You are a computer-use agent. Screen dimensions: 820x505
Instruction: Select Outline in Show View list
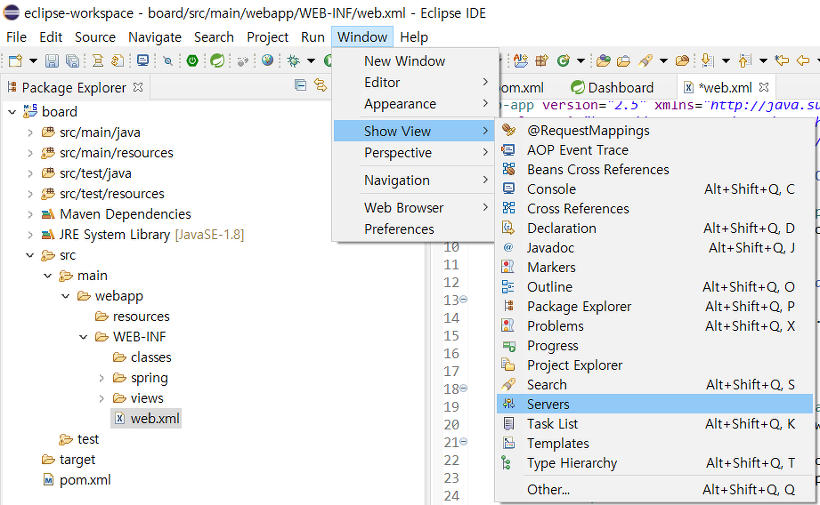tap(655, 287)
